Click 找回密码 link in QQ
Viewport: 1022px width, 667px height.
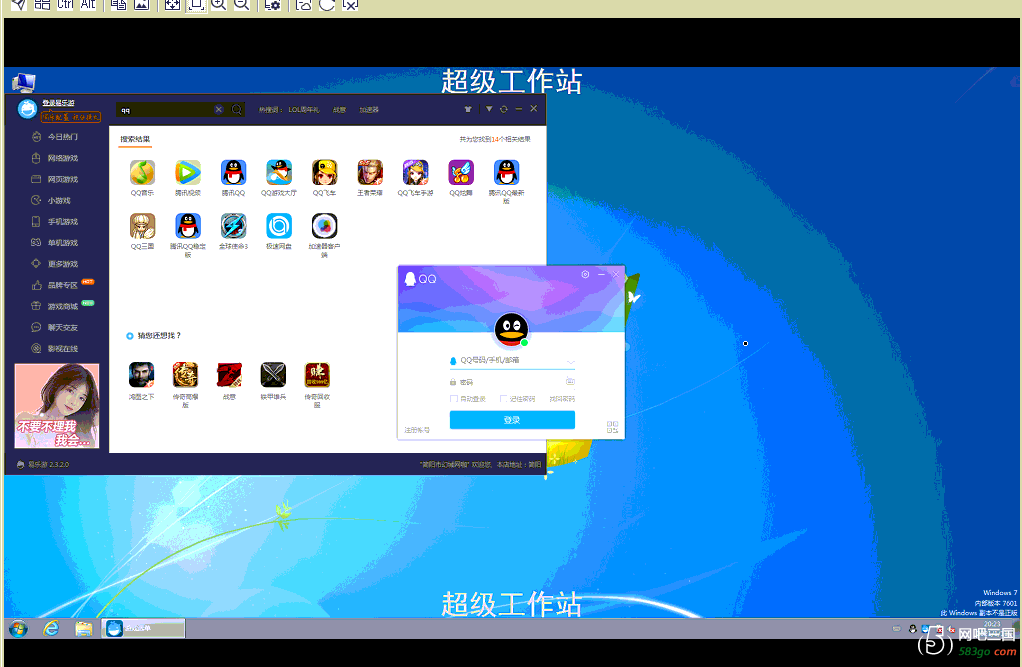click(562, 398)
